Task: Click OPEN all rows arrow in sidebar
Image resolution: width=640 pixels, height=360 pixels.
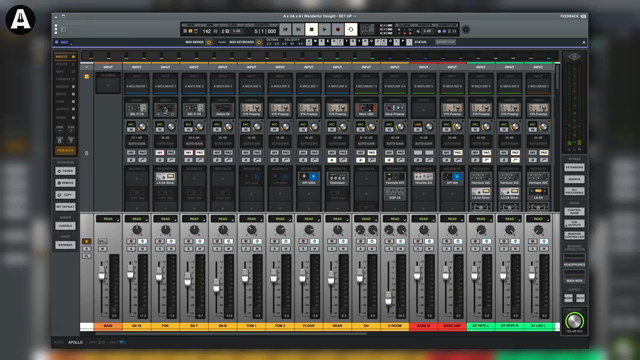Action: pyautogui.click(x=60, y=129)
